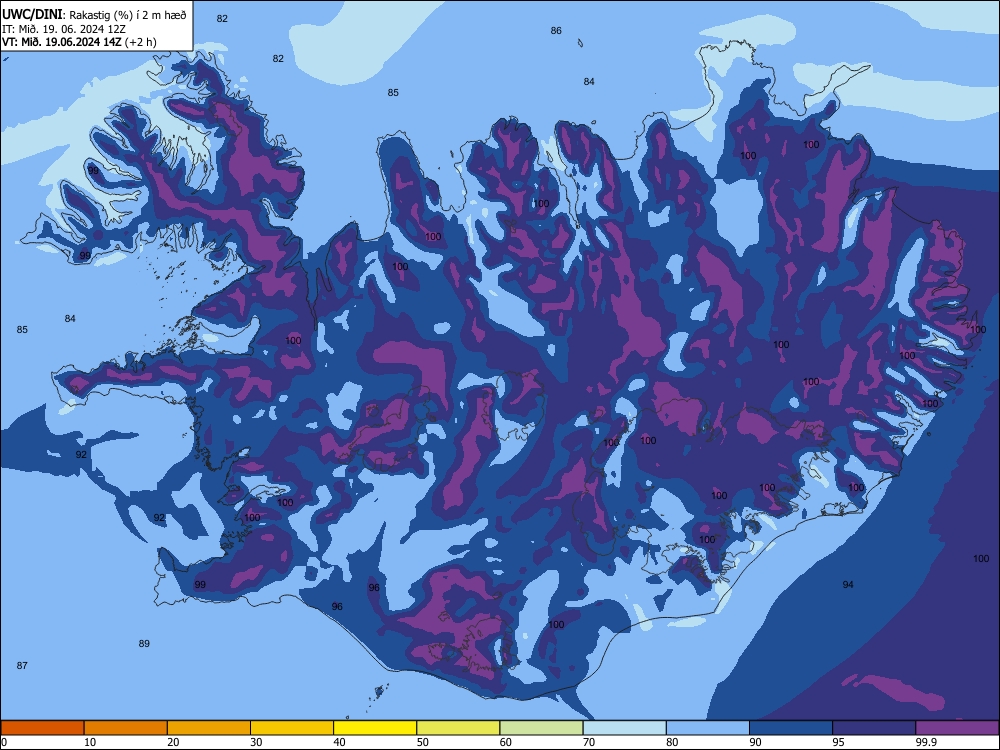Pick the bright yellow 40–50 legend swatch
Viewport: 1000px width, 750px height.
pyautogui.click(x=375, y=728)
